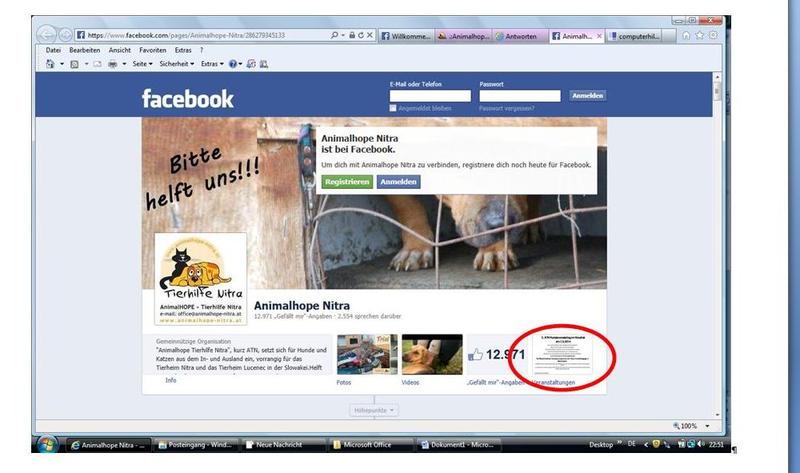This screenshot has width=800, height=473.
Task: Open the zoom level 100% dropdown arrow
Action: [x=707, y=426]
